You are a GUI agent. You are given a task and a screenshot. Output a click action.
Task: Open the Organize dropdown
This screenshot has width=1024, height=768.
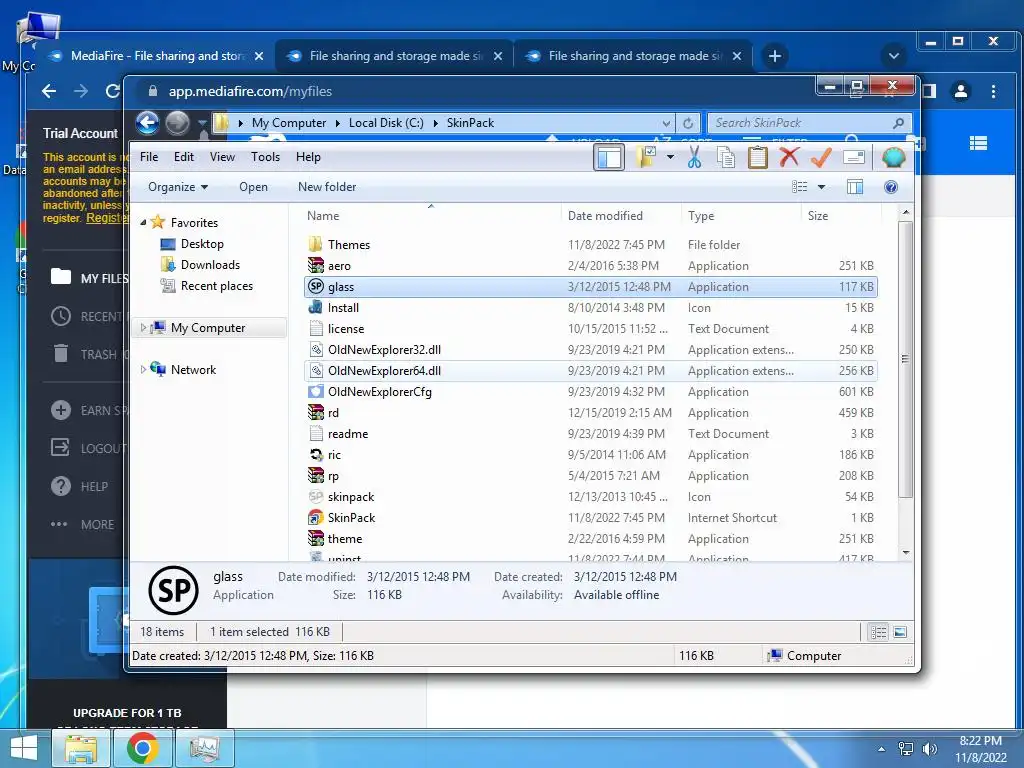pos(178,187)
